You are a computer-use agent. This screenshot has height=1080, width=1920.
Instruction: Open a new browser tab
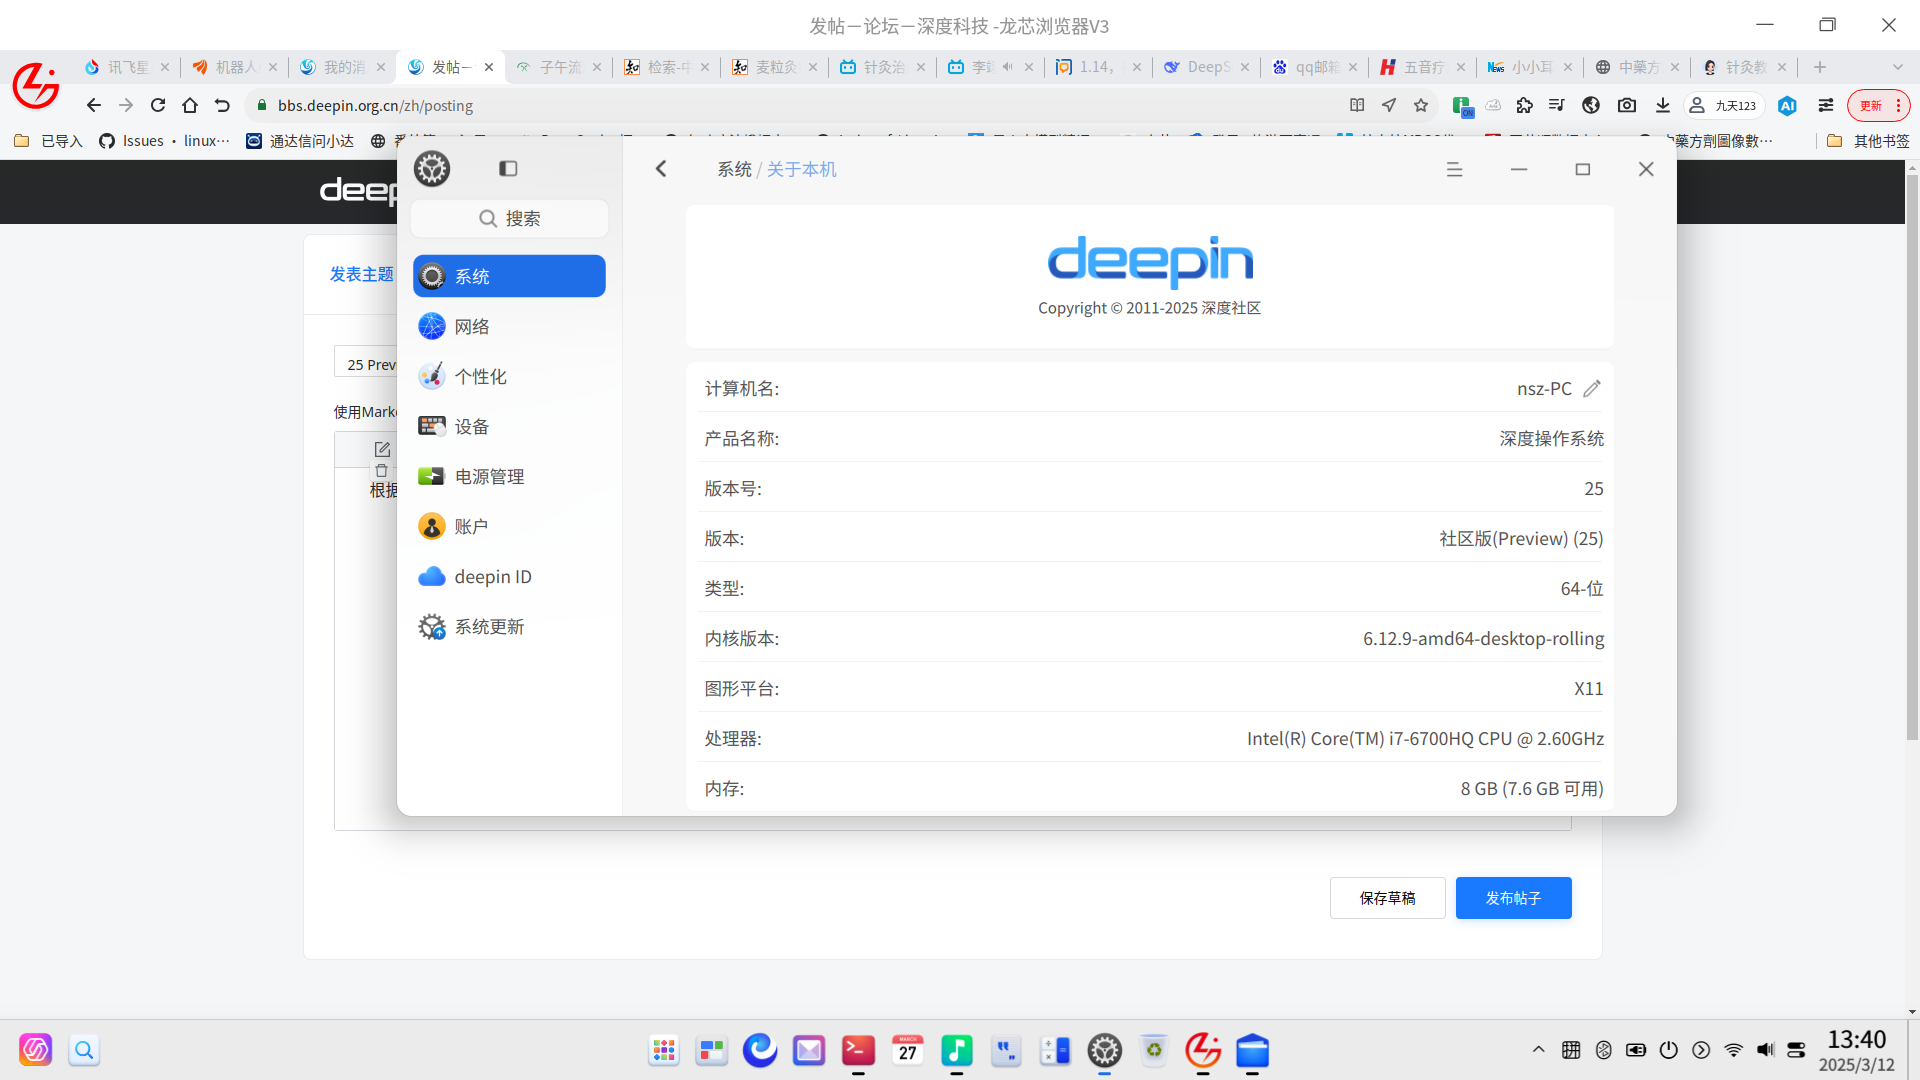pyautogui.click(x=1820, y=67)
